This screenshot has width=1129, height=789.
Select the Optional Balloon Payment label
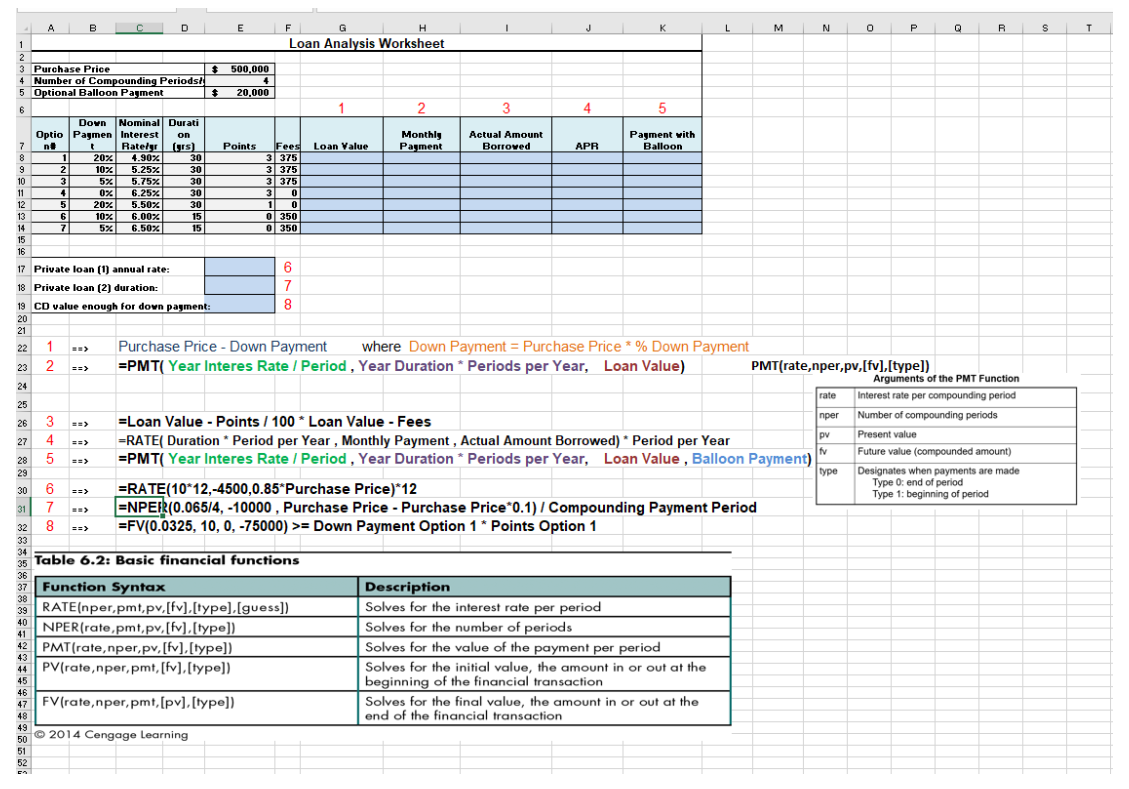tap(118, 93)
